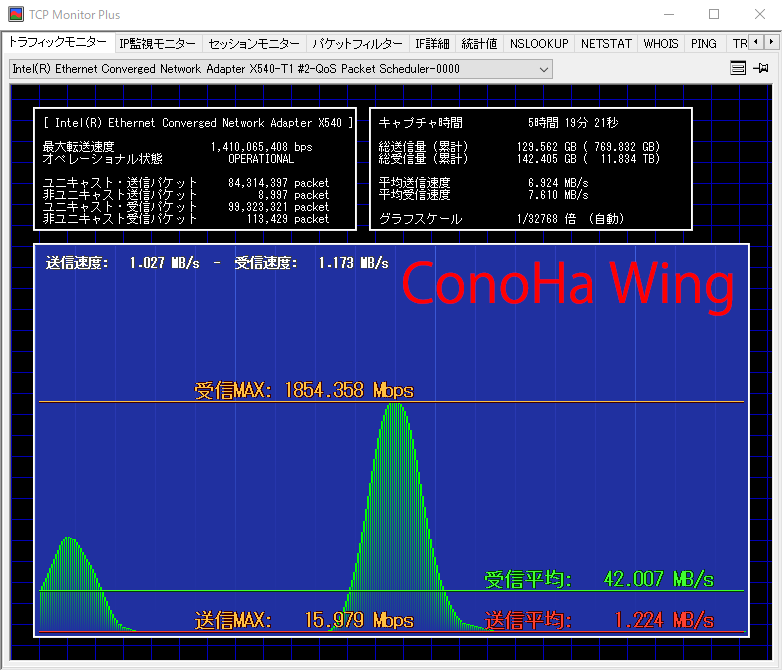Switch to the 統計値 tab

(x=479, y=44)
